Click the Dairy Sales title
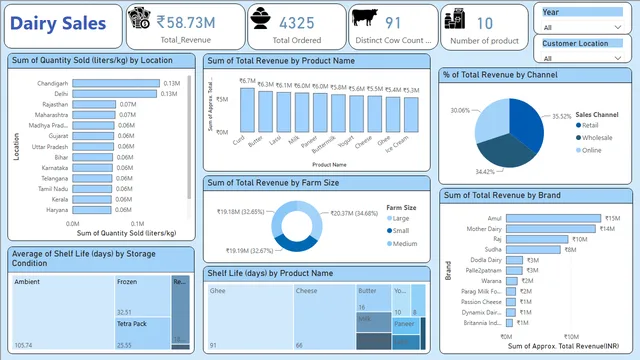The image size is (640, 360). pos(58,23)
